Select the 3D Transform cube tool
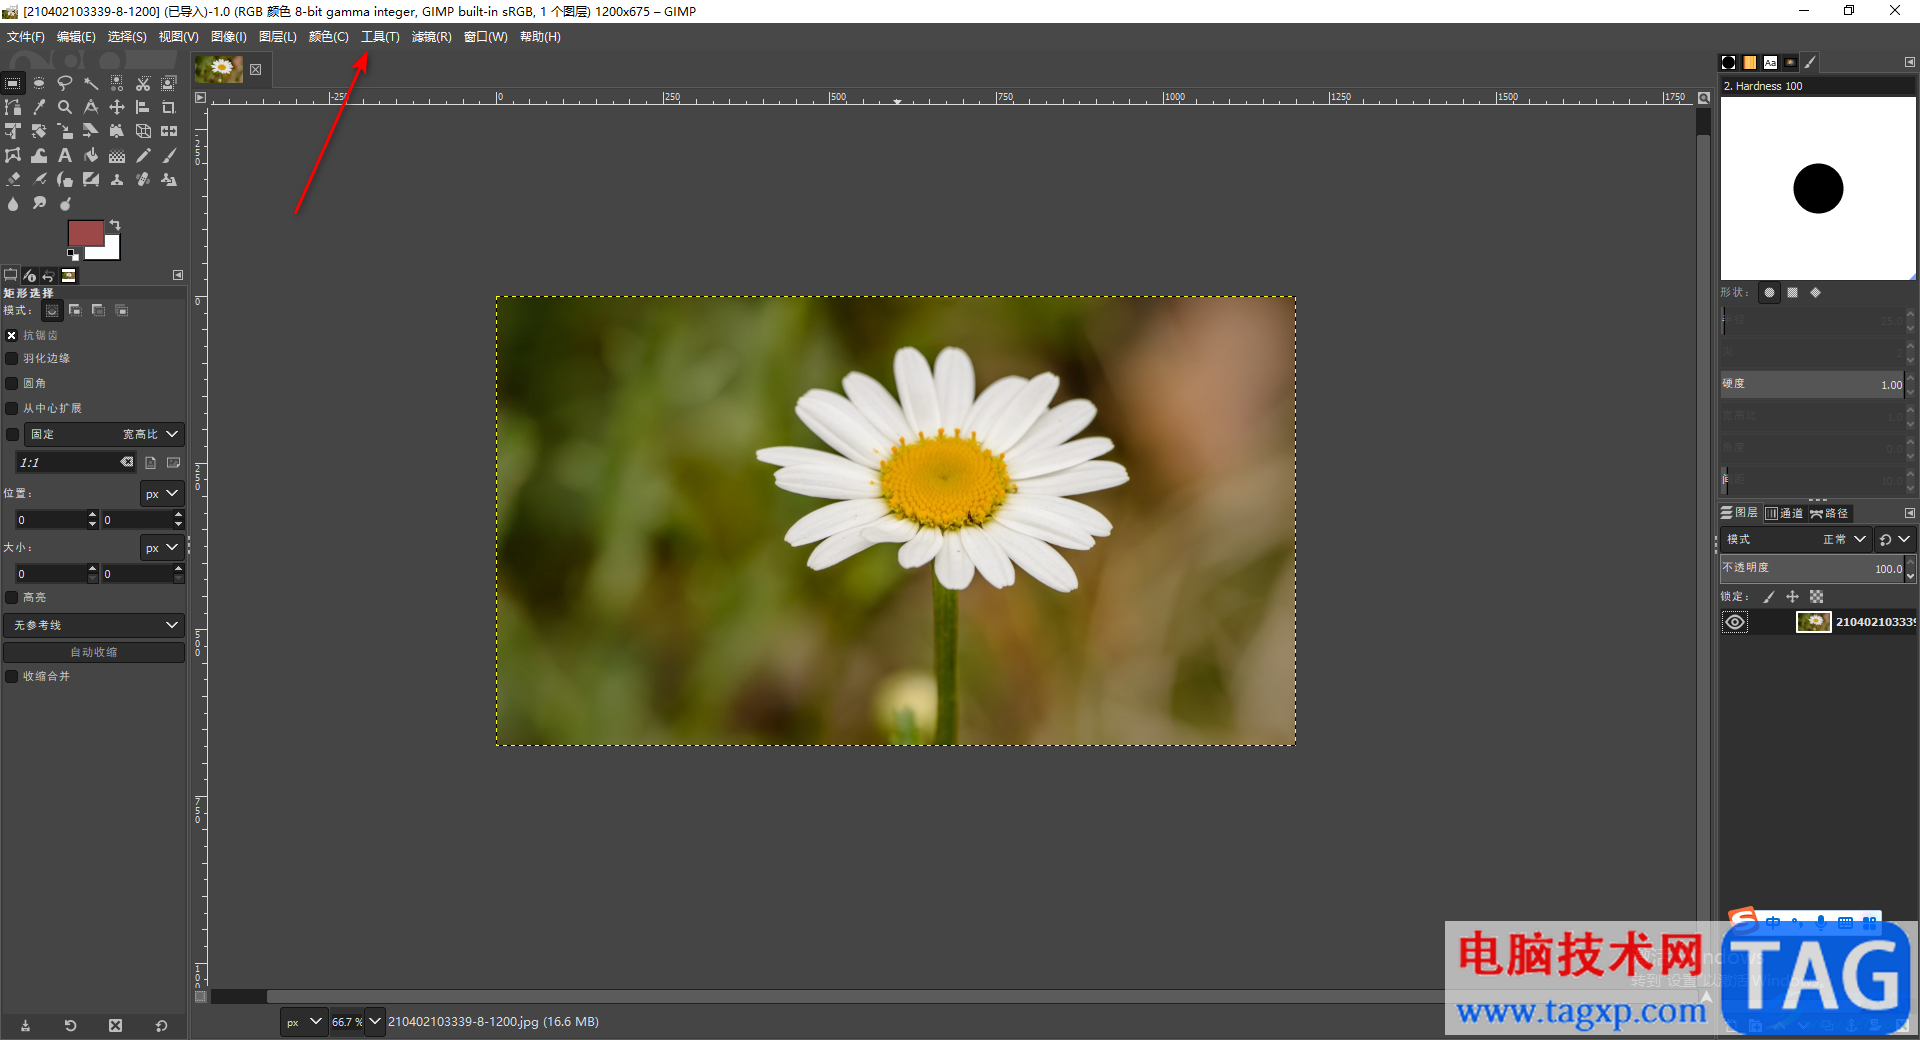This screenshot has height=1040, width=1920. coord(143,131)
